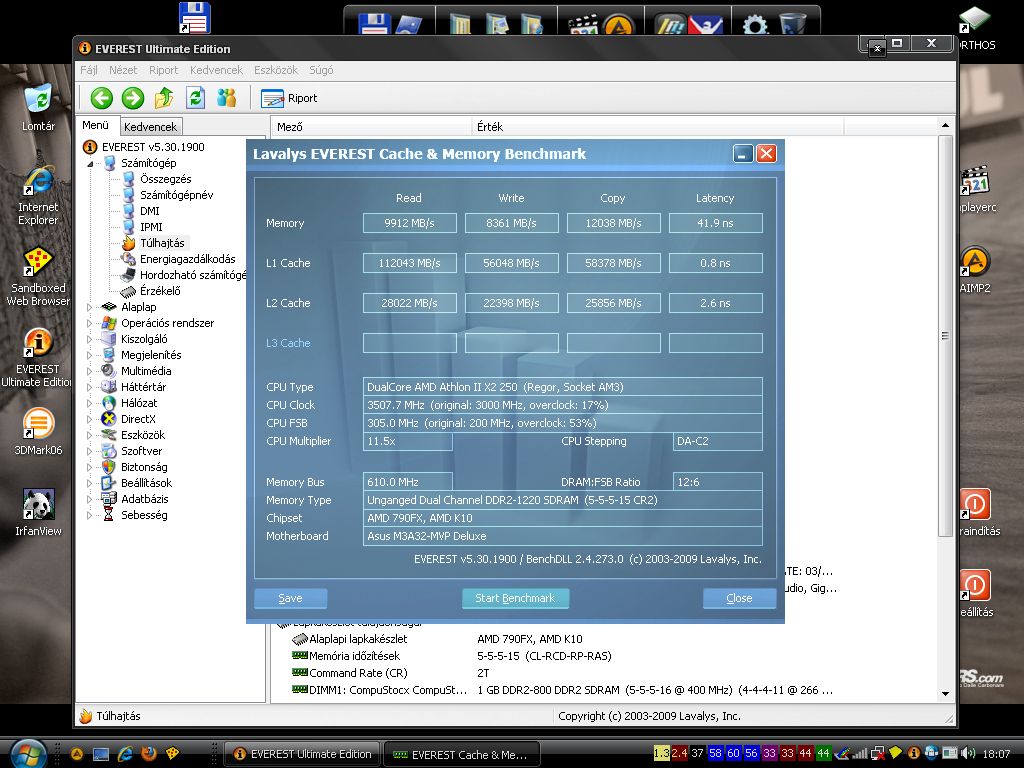This screenshot has width=1024, height=768.
Task: Open the Nézet menu
Action: click(123, 70)
